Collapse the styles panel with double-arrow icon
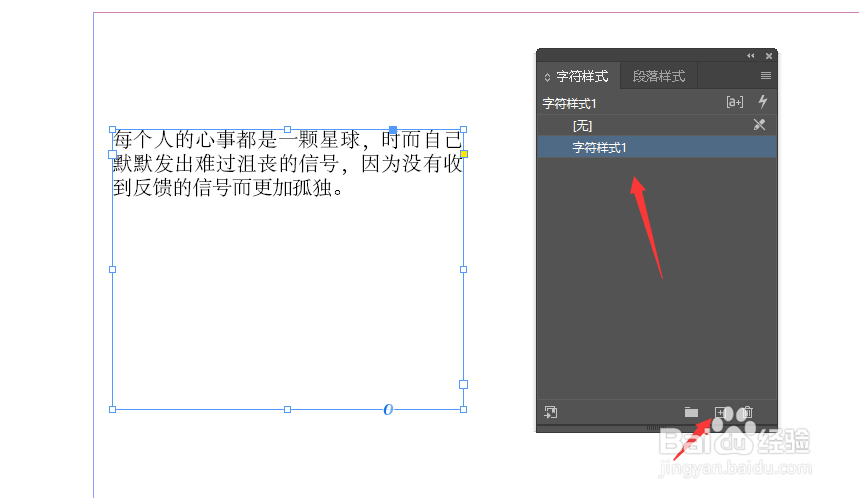This screenshot has height=498, width=859. click(751, 56)
